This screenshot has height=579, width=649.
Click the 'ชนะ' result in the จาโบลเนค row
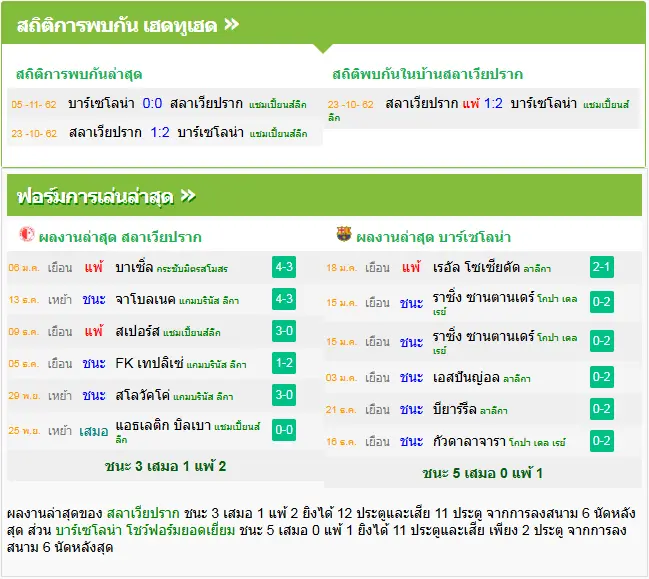point(94,300)
